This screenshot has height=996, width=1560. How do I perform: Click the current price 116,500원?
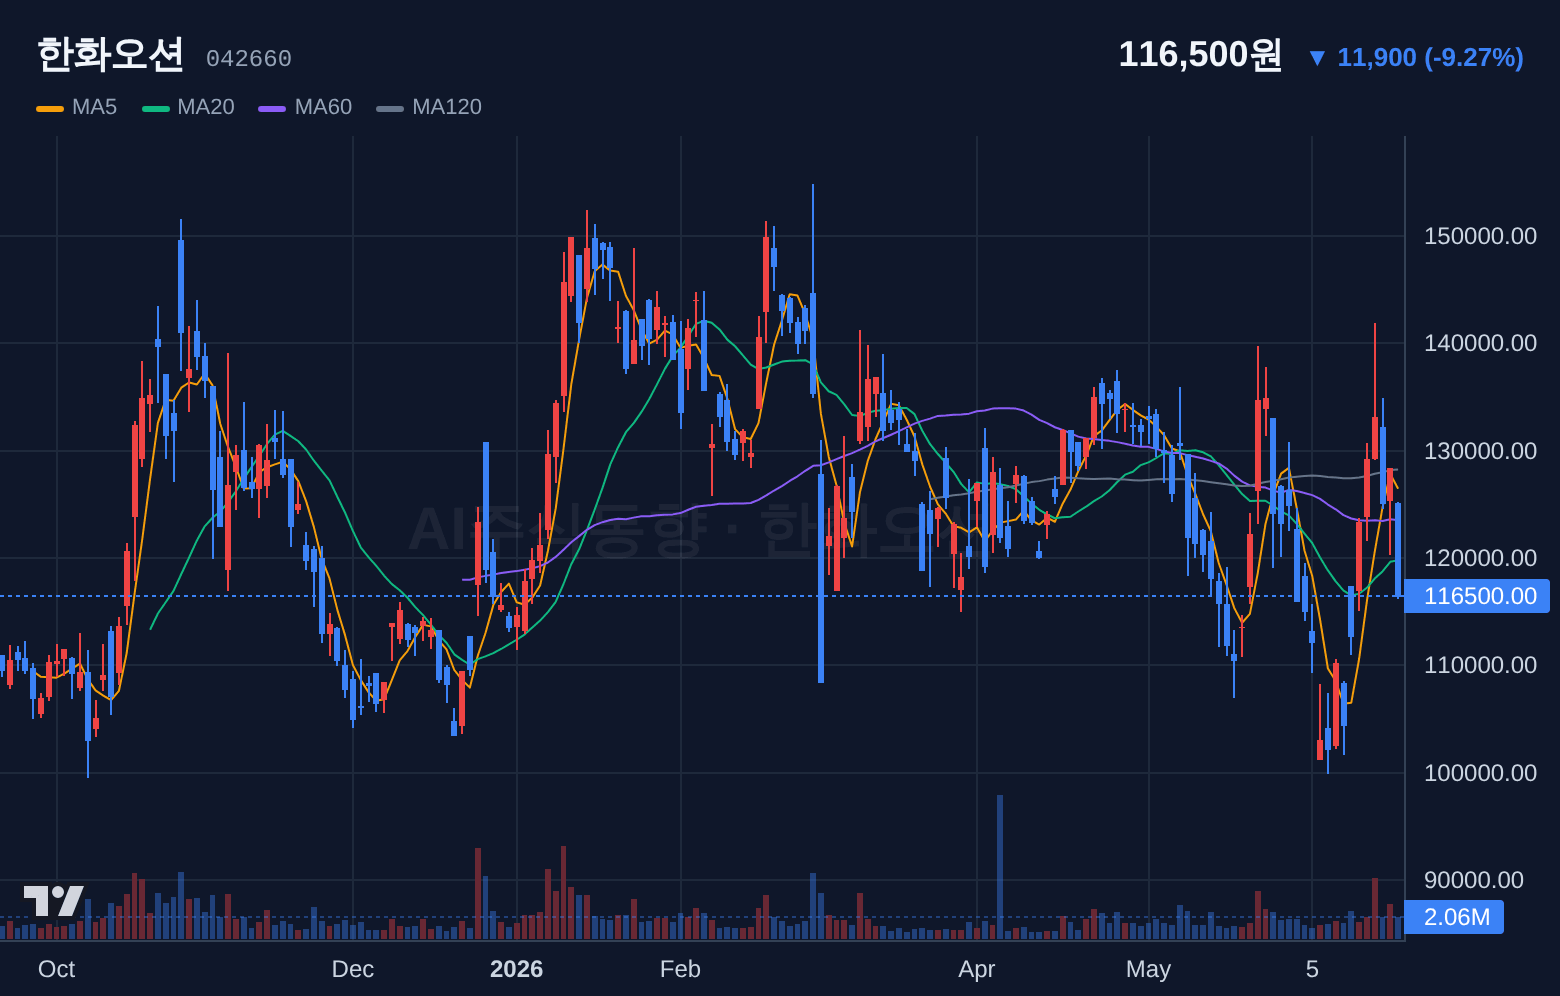1200,54
